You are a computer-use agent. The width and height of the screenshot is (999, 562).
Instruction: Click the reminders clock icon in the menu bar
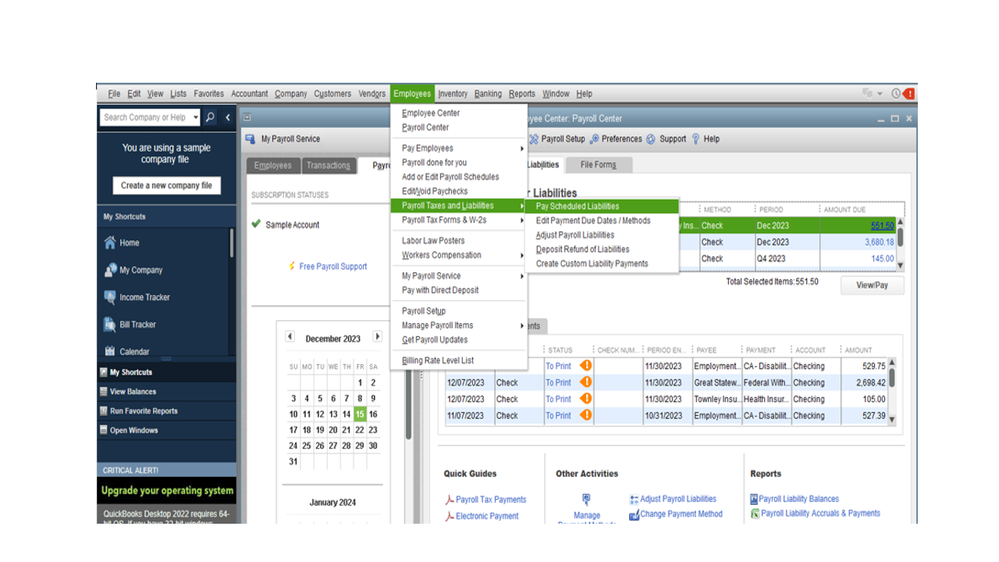(x=896, y=94)
